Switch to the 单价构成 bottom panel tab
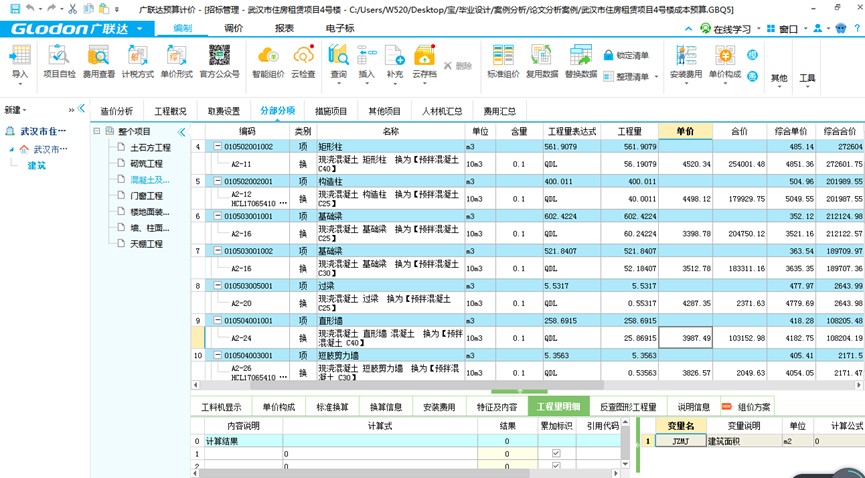This screenshot has height=478, width=865. [279, 407]
